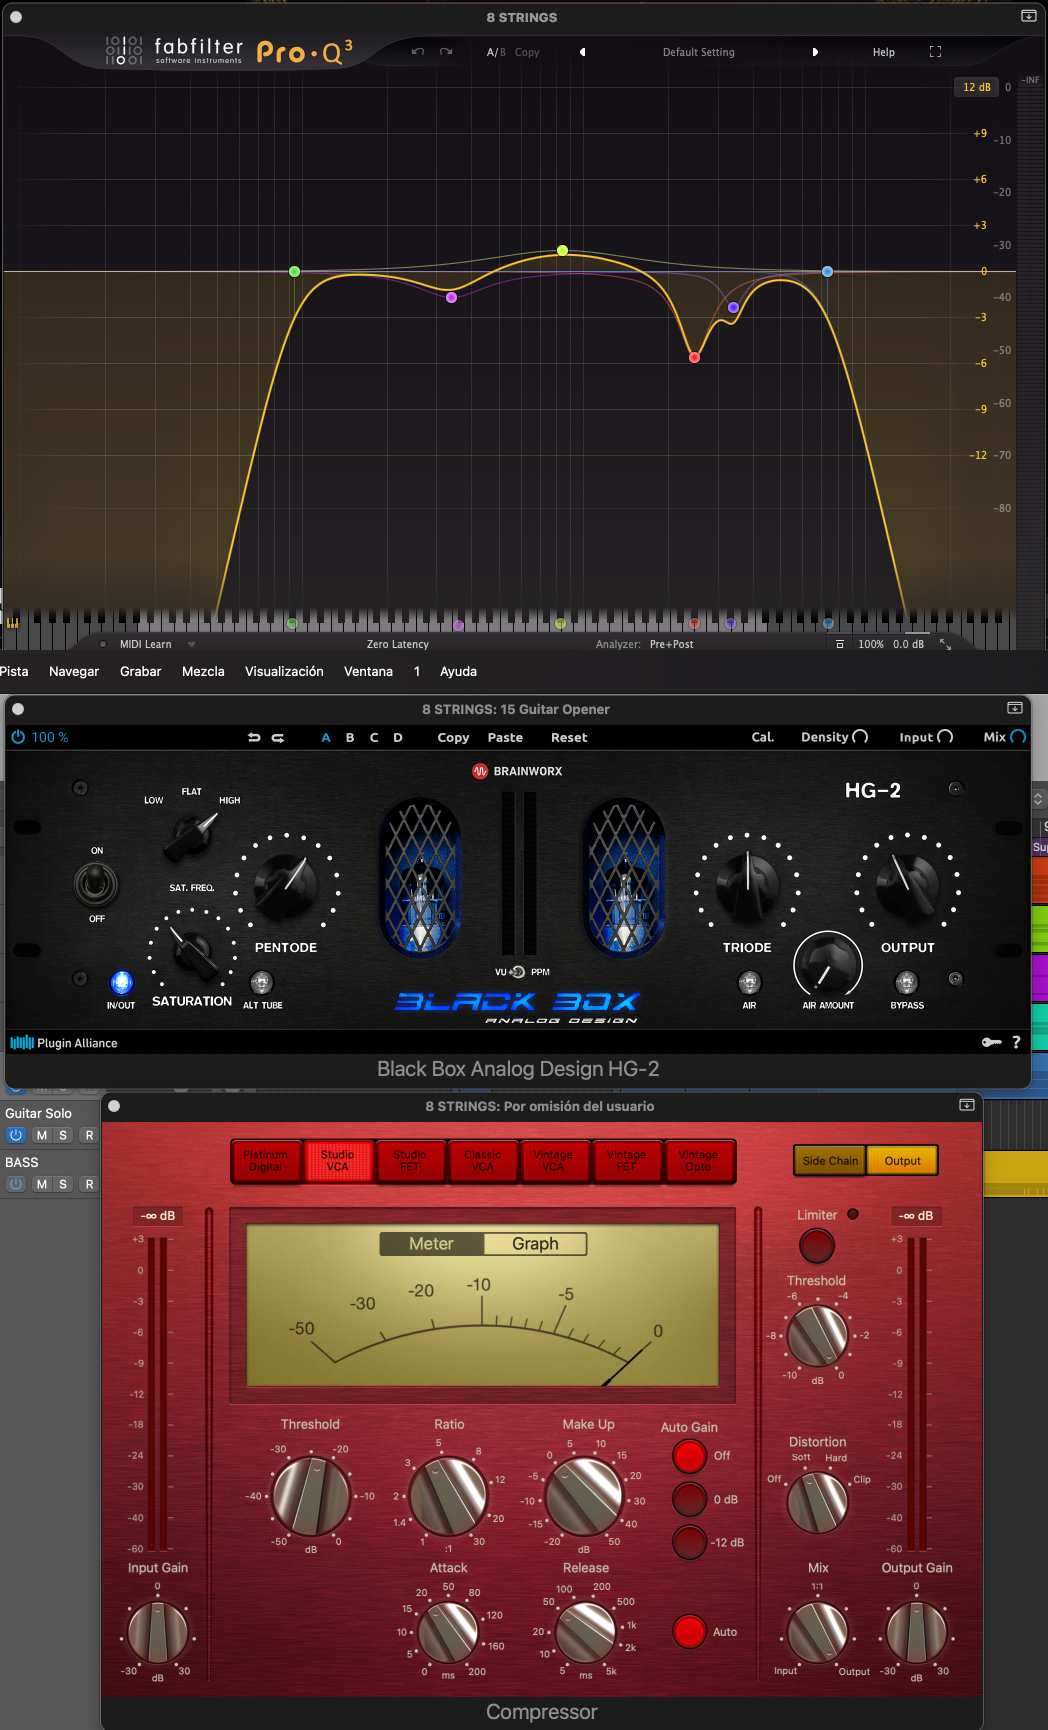Undo in the HG-2 plugin toolbar
Image resolution: width=1048 pixels, height=1730 pixels.
point(254,738)
